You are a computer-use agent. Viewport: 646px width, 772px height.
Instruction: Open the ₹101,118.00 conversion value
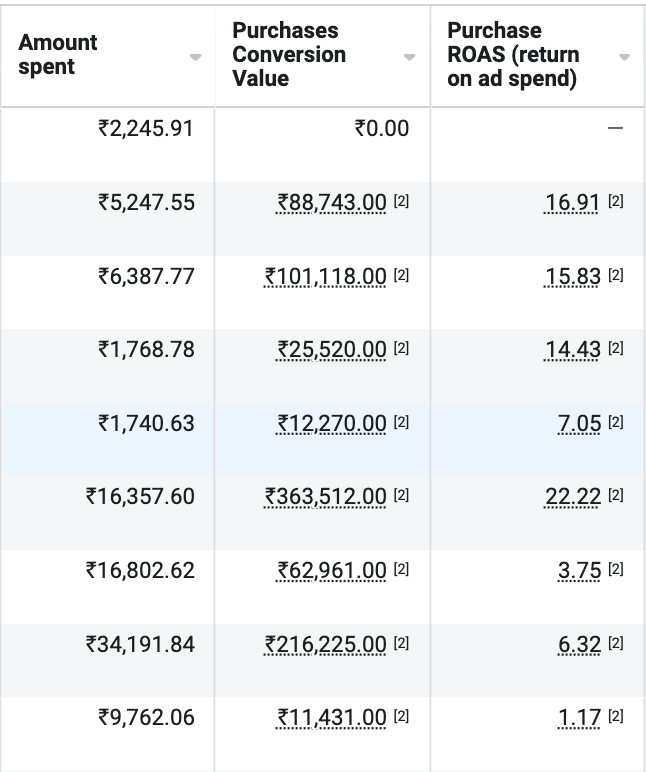click(325, 276)
